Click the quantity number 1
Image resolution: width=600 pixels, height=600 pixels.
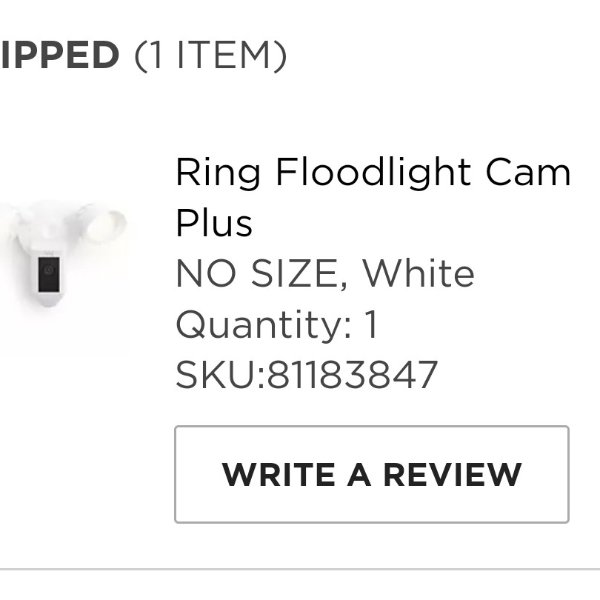point(371,324)
